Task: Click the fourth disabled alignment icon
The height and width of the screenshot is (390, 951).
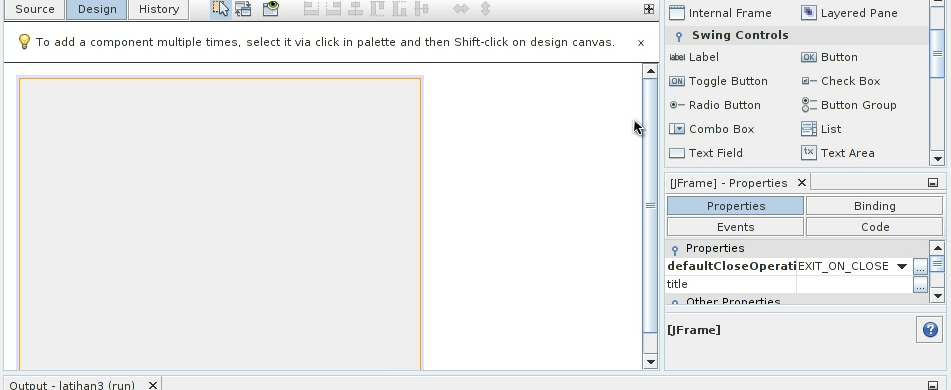Action: [377, 8]
